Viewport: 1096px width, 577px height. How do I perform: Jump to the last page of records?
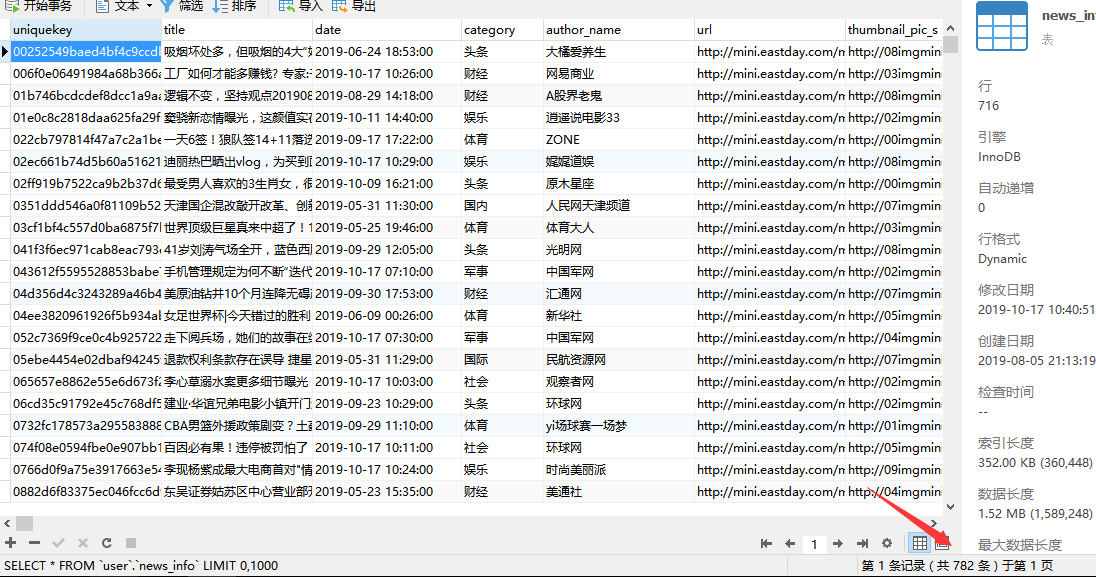pyautogui.click(x=863, y=543)
